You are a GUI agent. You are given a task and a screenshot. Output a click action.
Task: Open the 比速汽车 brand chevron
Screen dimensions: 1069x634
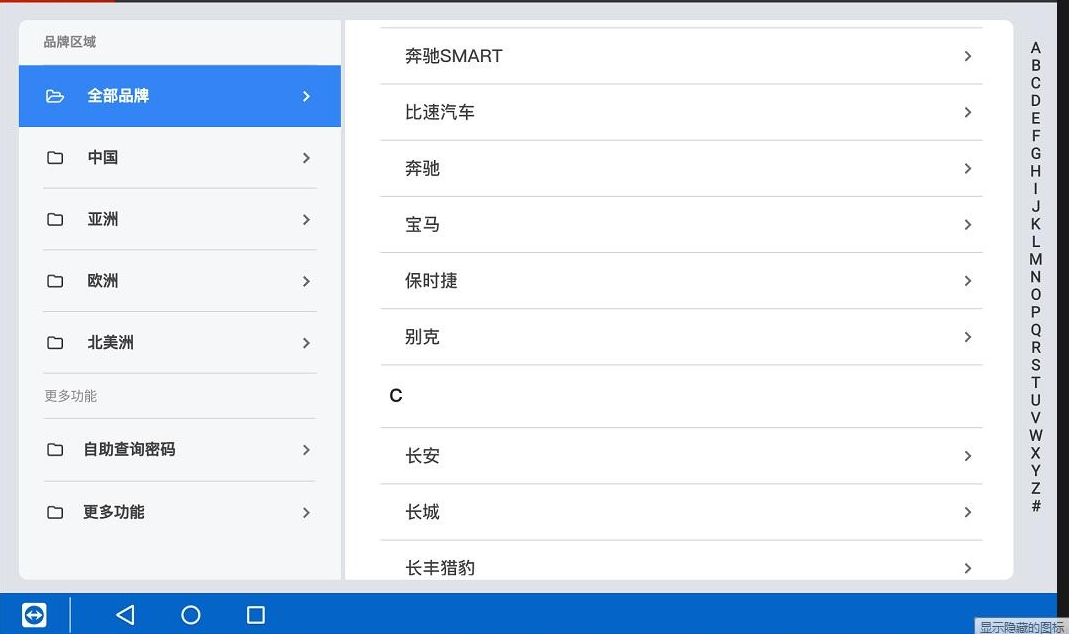click(x=967, y=112)
